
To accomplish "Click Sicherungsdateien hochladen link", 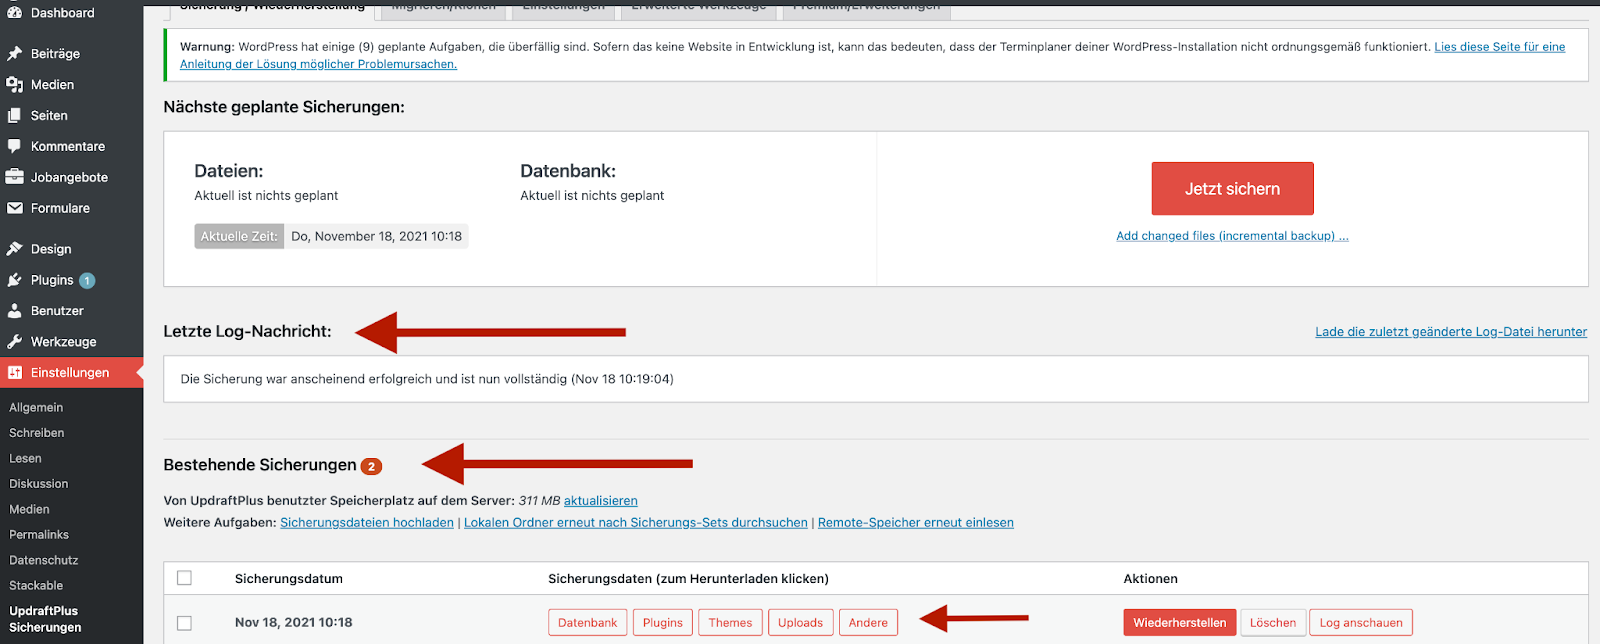I will point(367,523).
